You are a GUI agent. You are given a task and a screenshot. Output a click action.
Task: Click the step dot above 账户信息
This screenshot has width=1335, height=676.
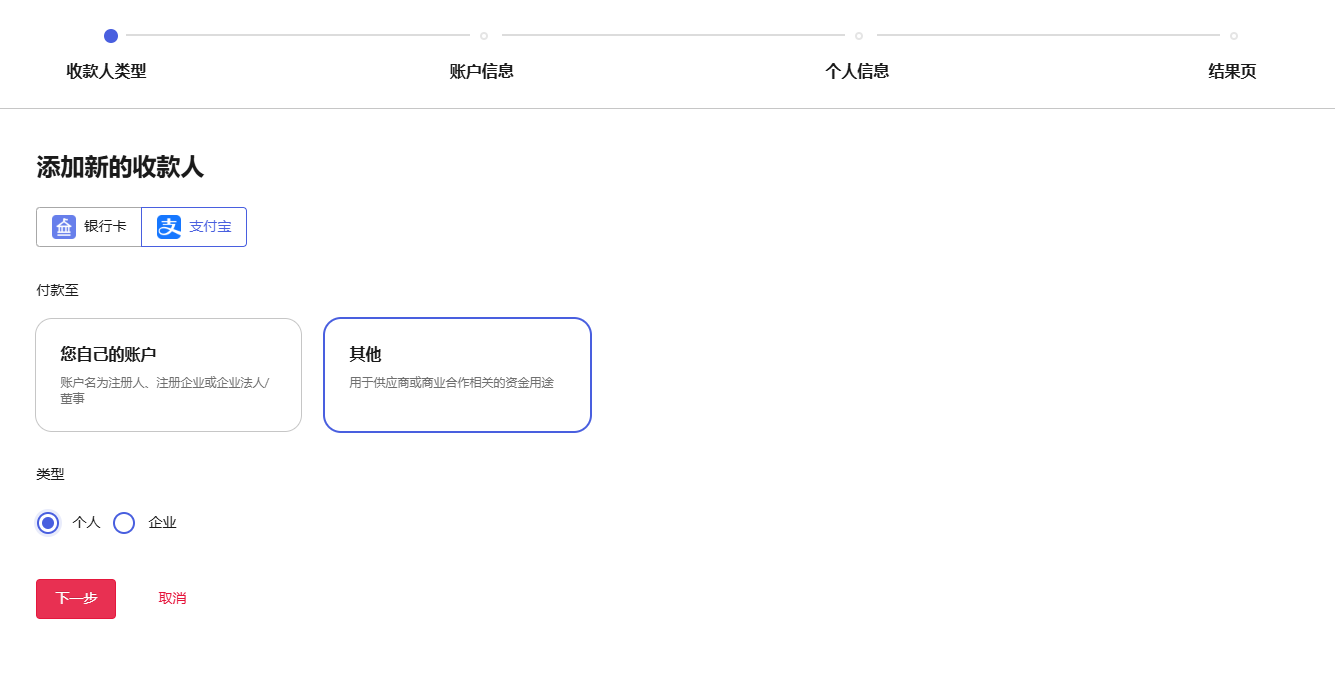484,36
